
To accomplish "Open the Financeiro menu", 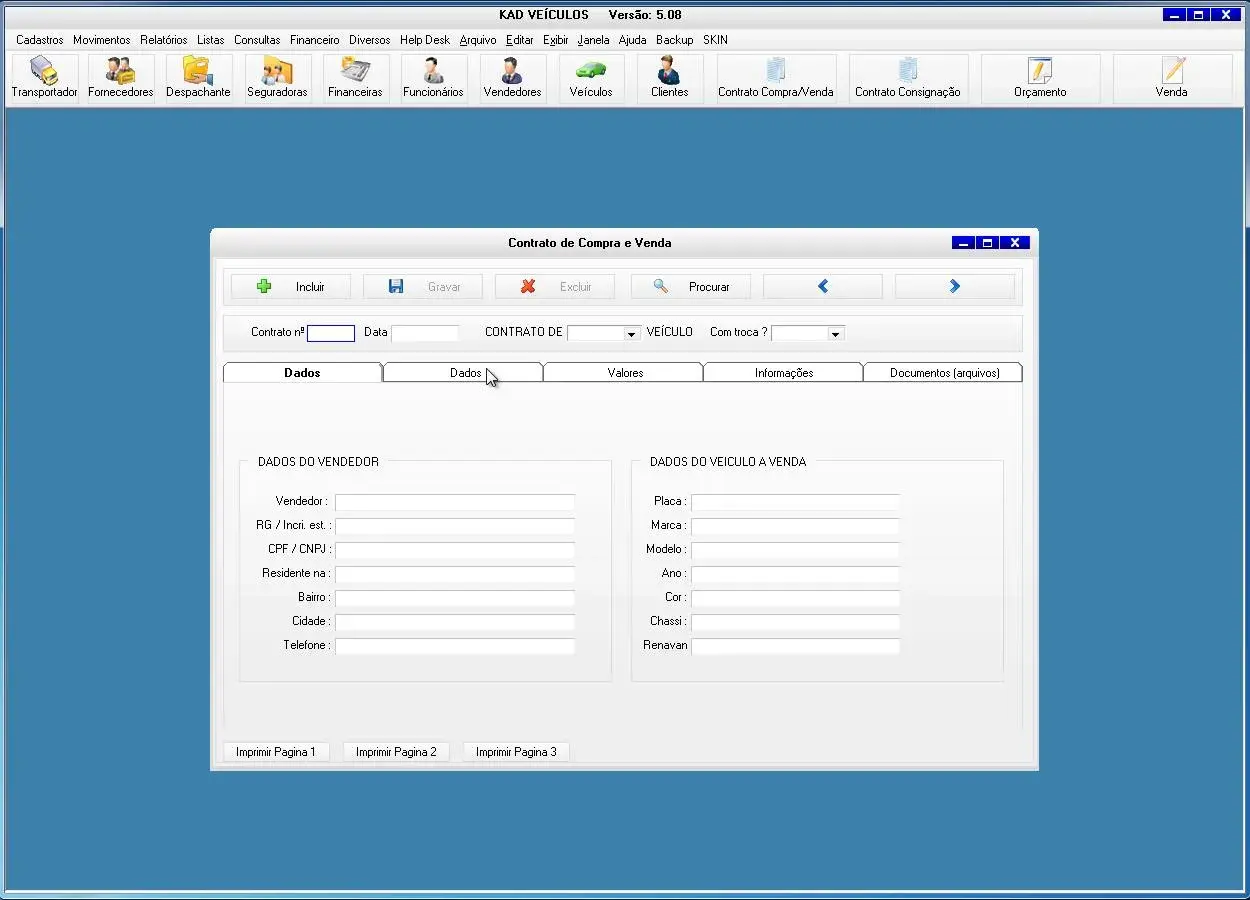I will coord(315,40).
